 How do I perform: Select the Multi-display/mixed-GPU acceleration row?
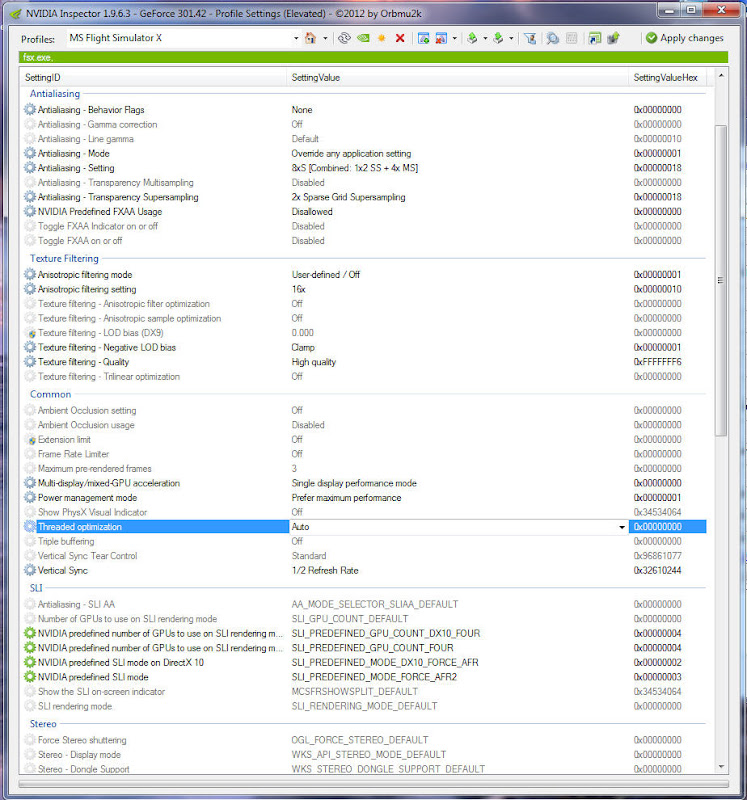pos(364,483)
